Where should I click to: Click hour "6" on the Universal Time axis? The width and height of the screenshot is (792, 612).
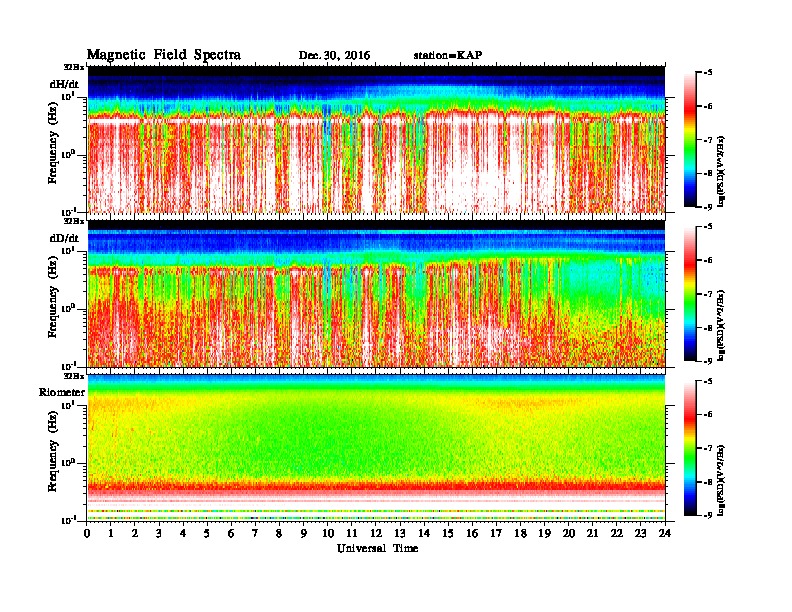coord(231,533)
